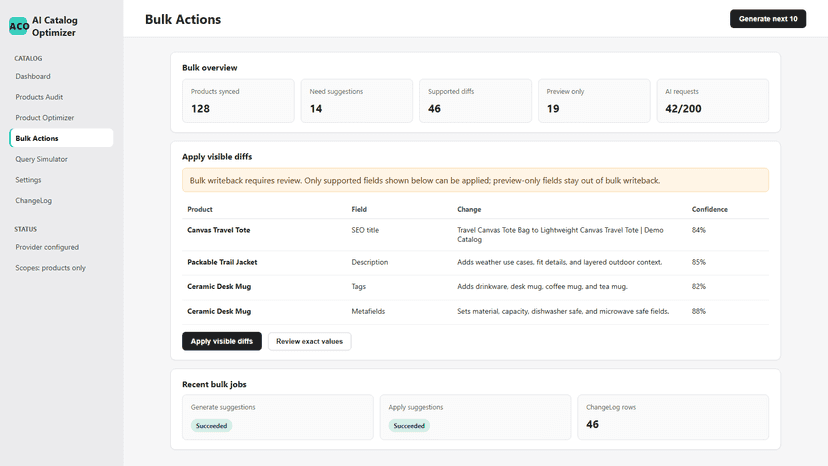828x466 pixels.
Task: Click the Recent bulk jobs heading
Action: point(214,384)
